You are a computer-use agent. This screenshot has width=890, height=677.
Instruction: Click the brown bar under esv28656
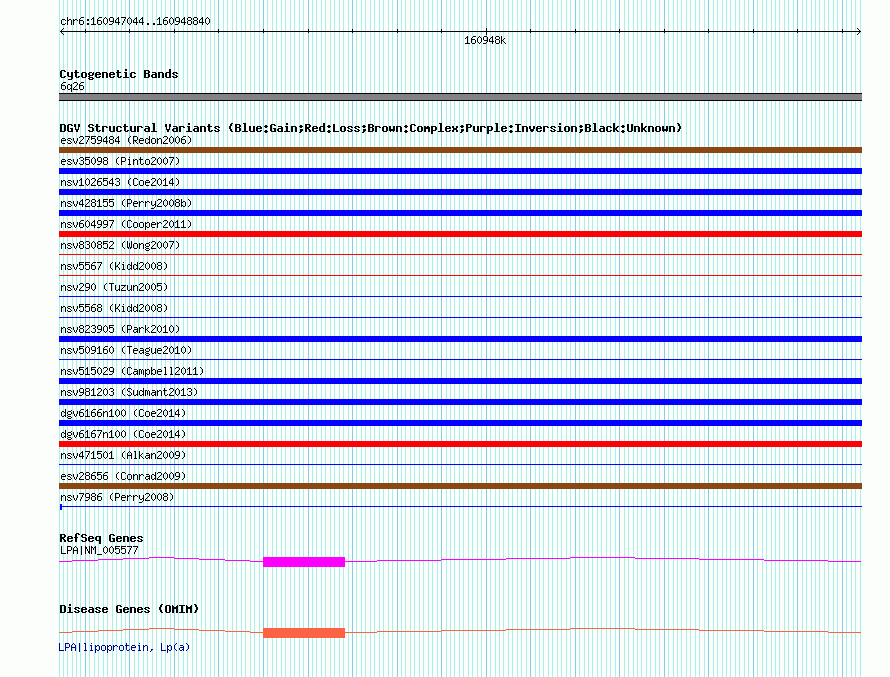coord(460,486)
